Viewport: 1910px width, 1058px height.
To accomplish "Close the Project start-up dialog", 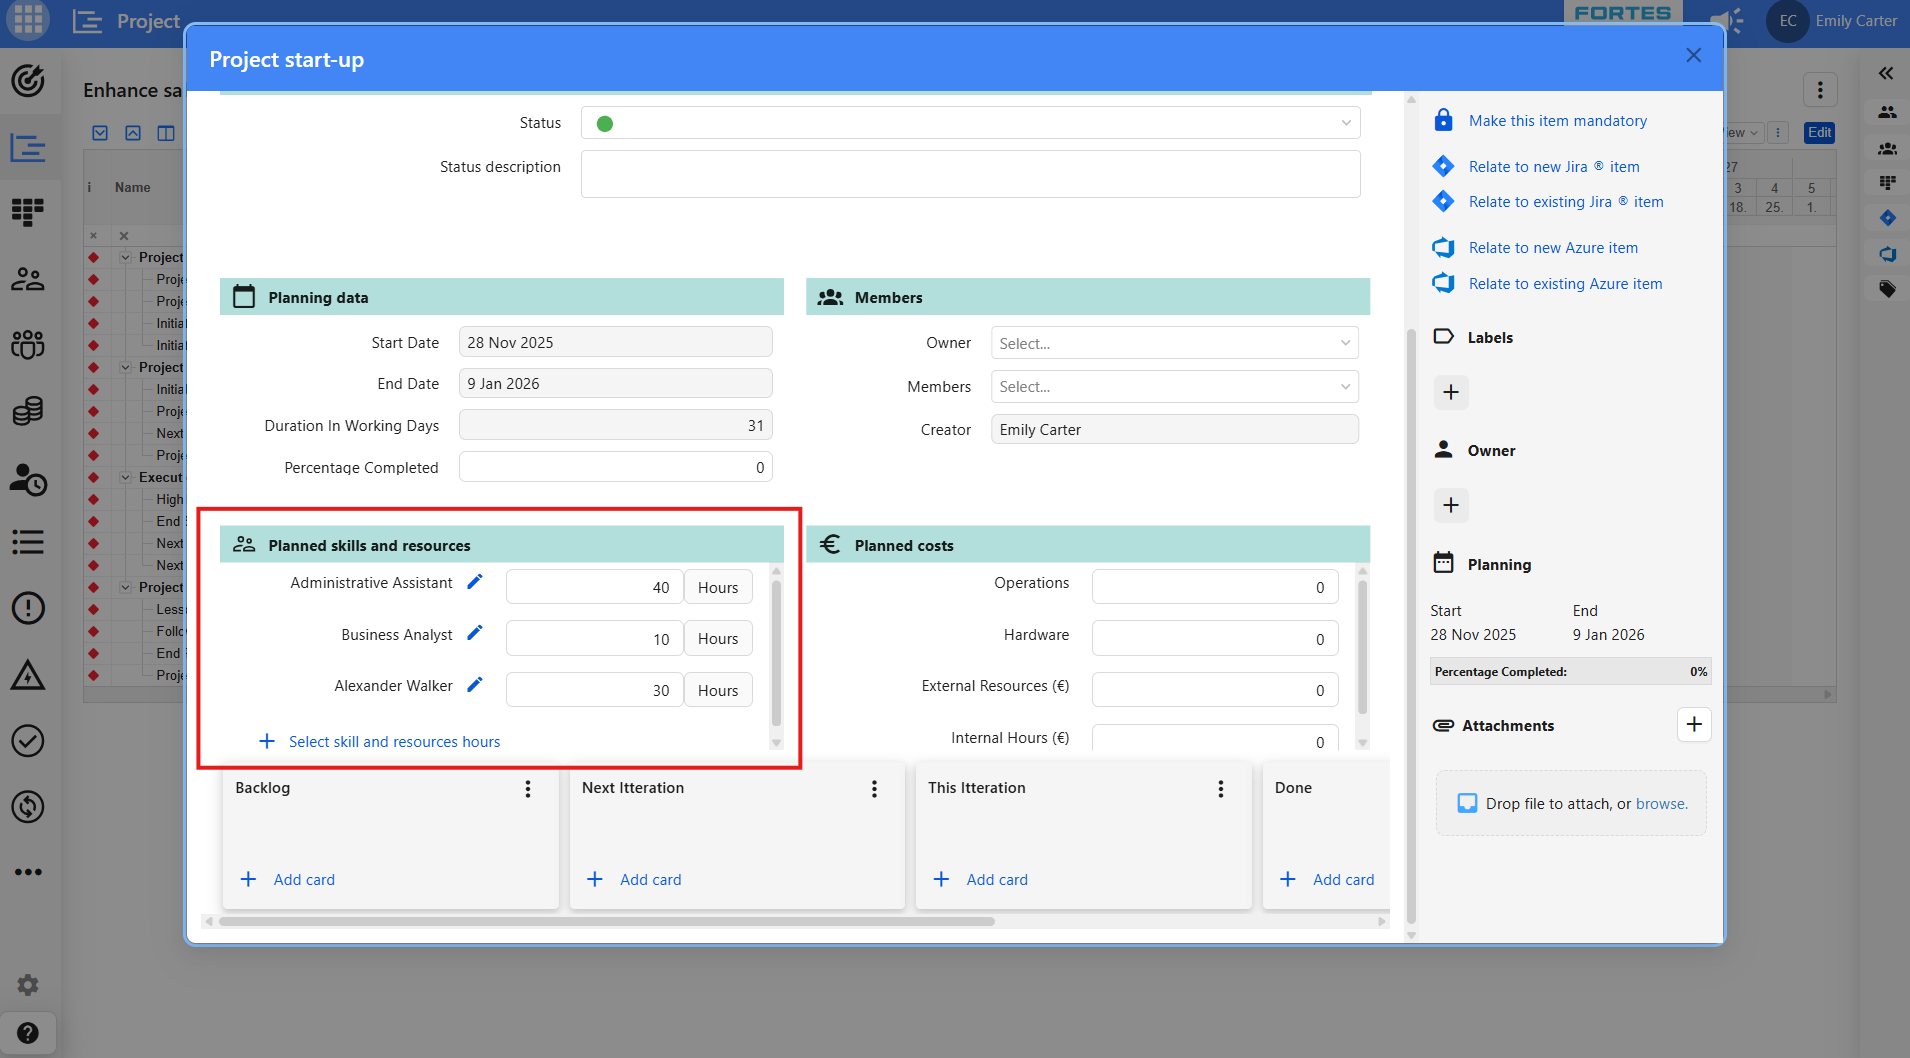I will coord(1693,55).
